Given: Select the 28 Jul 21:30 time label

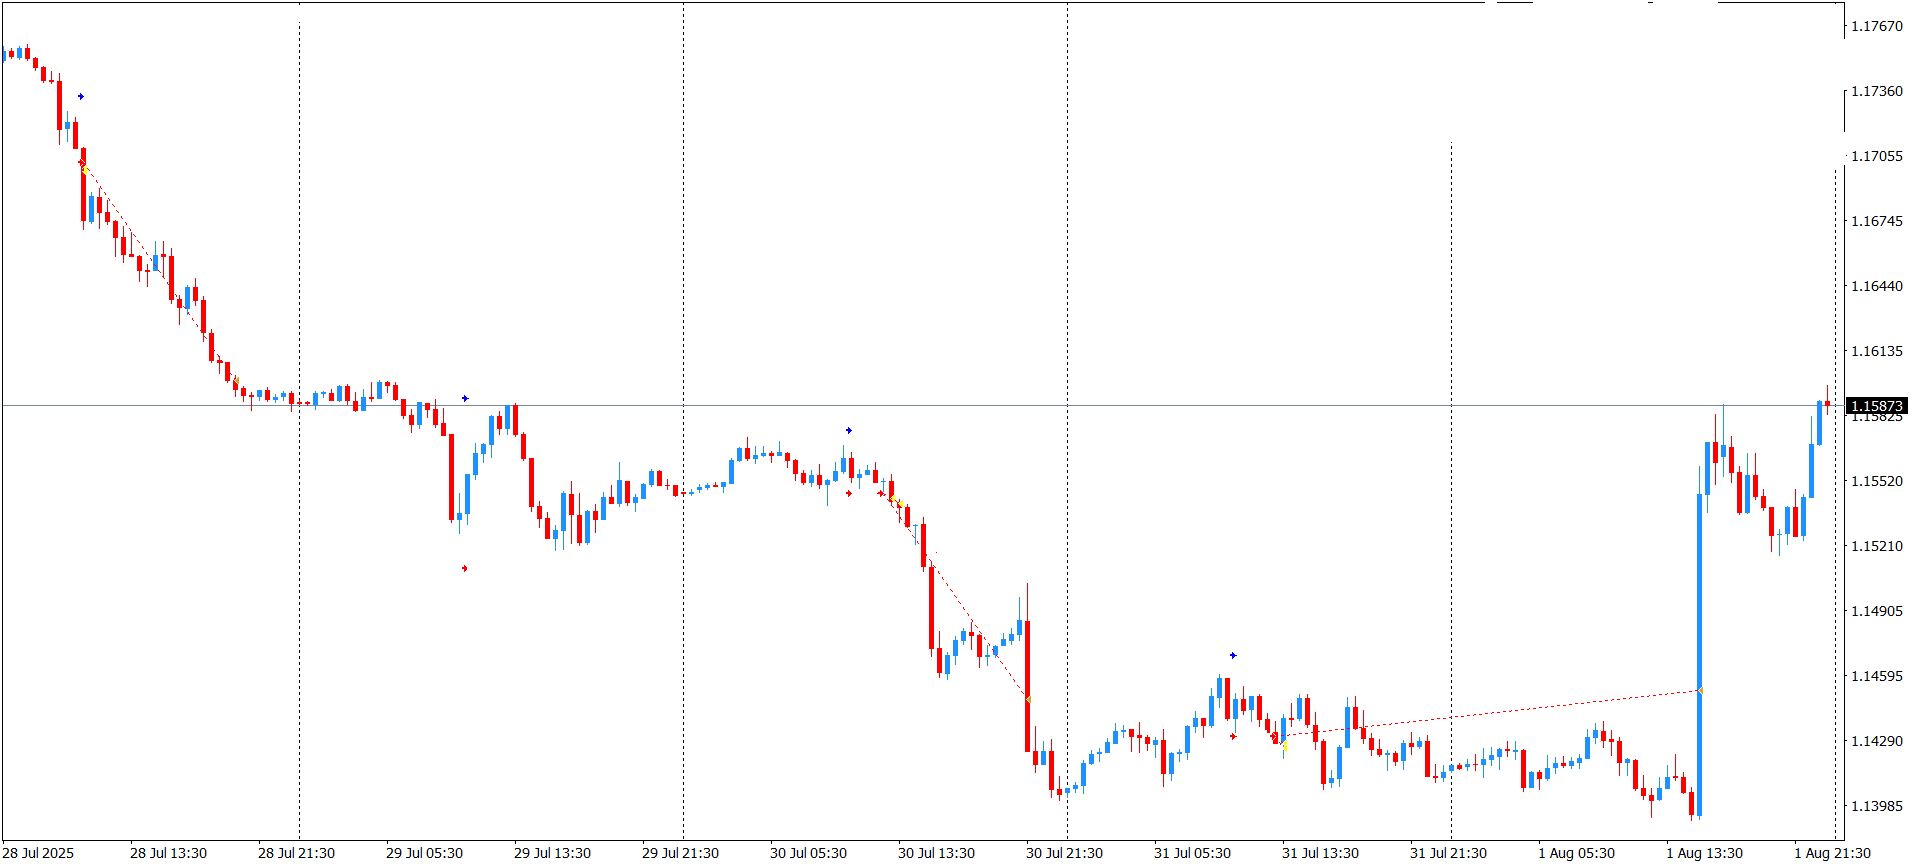Looking at the screenshot, I should [x=296, y=853].
